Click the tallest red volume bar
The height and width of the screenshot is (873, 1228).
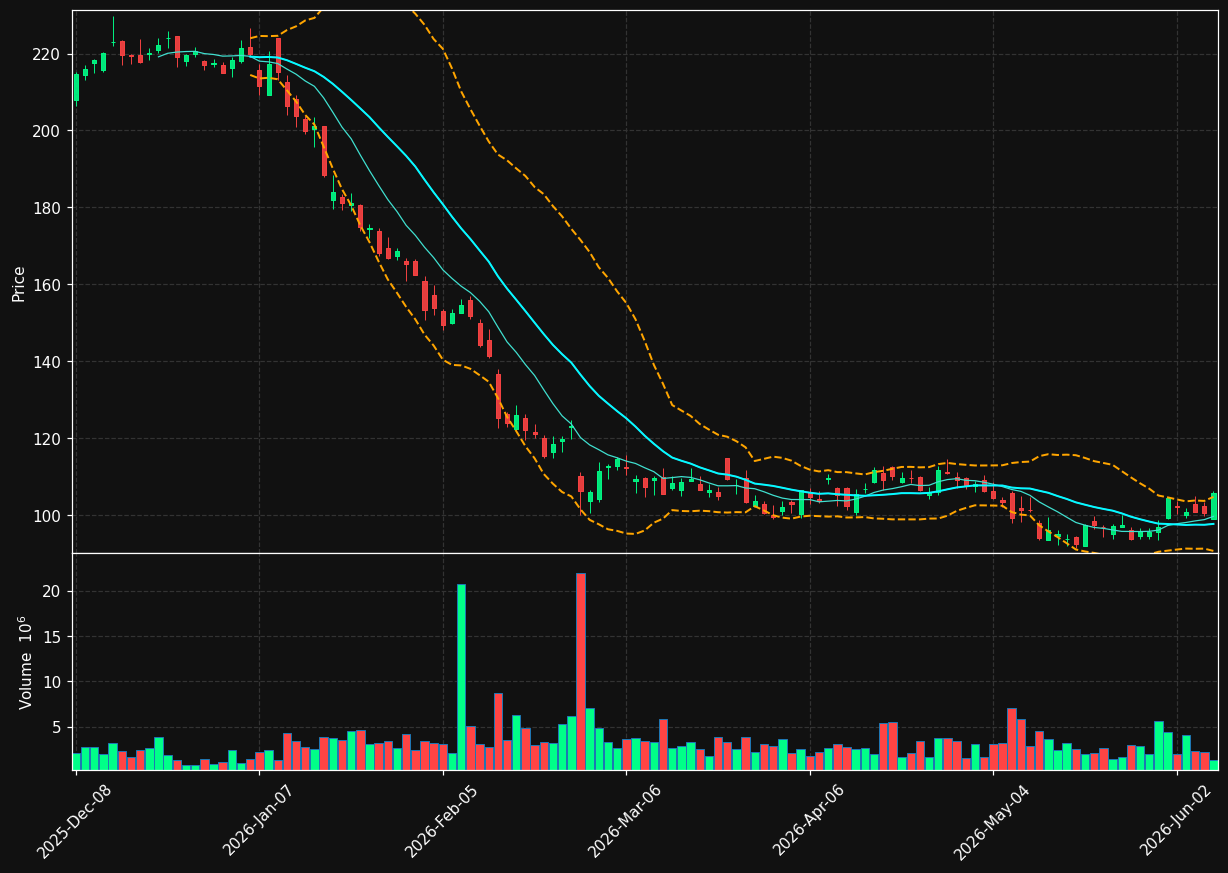[581, 671]
